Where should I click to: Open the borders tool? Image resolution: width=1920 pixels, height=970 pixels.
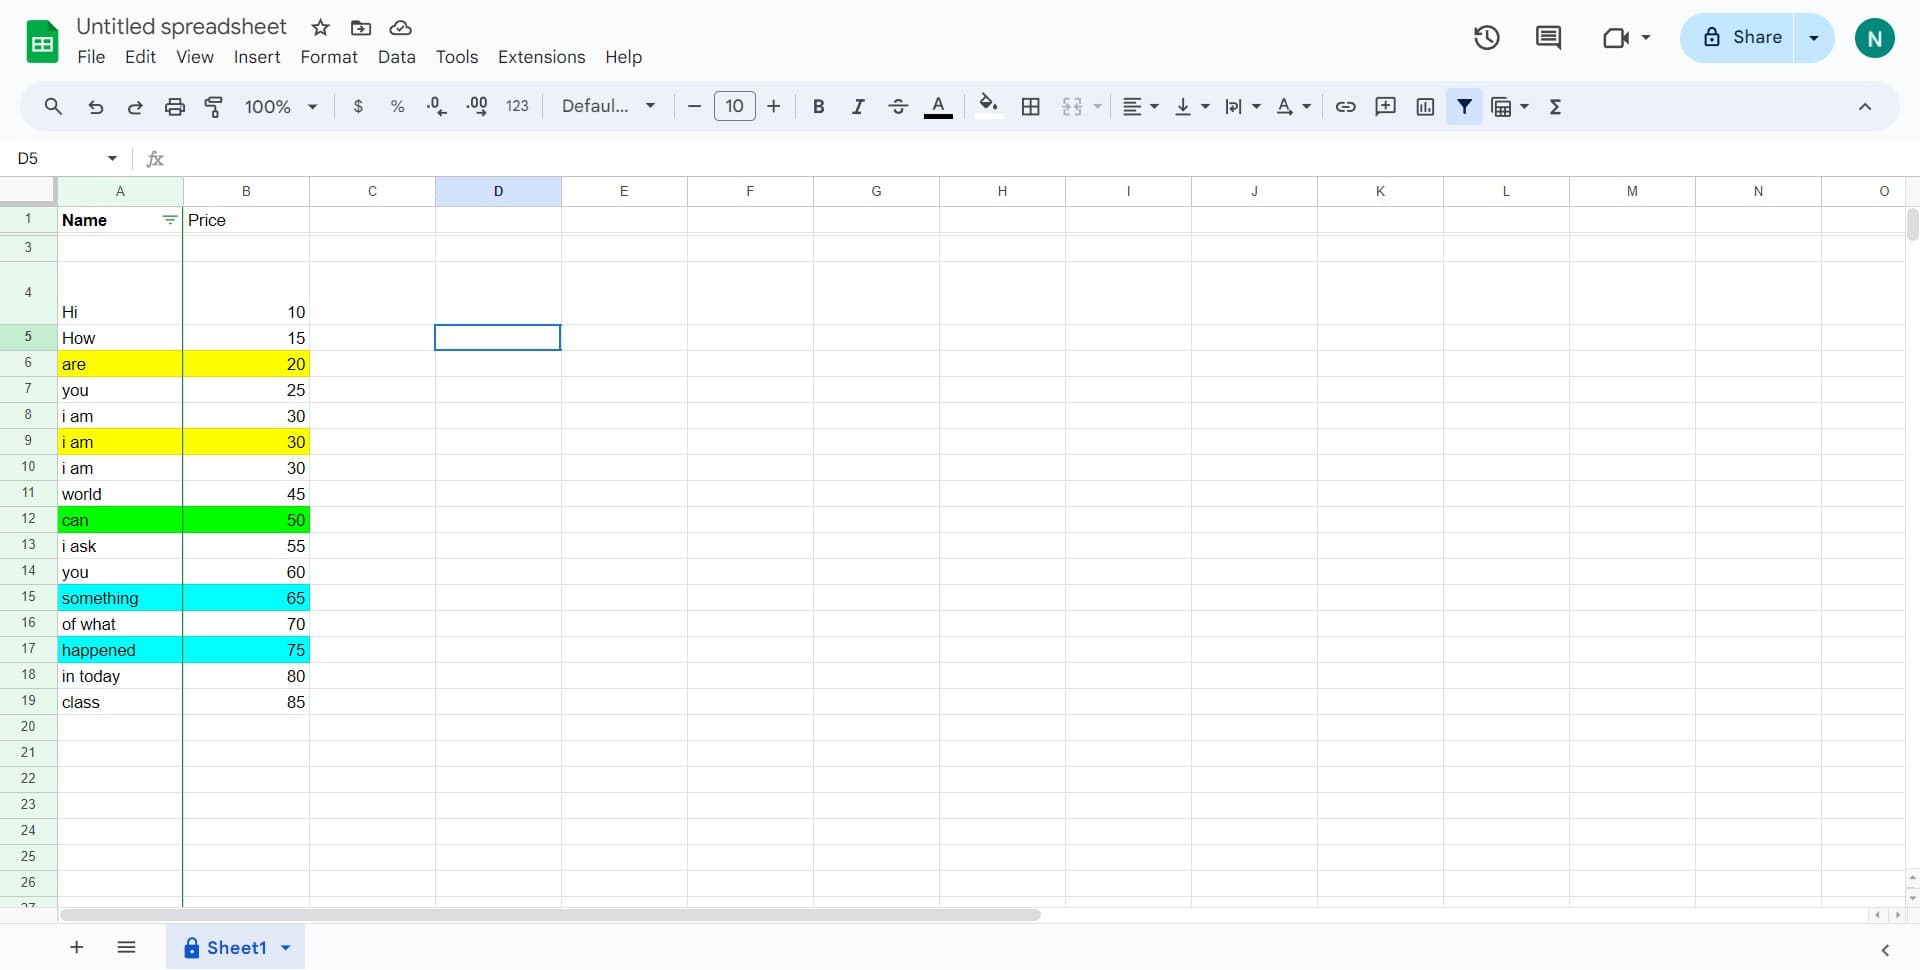[x=1031, y=107]
